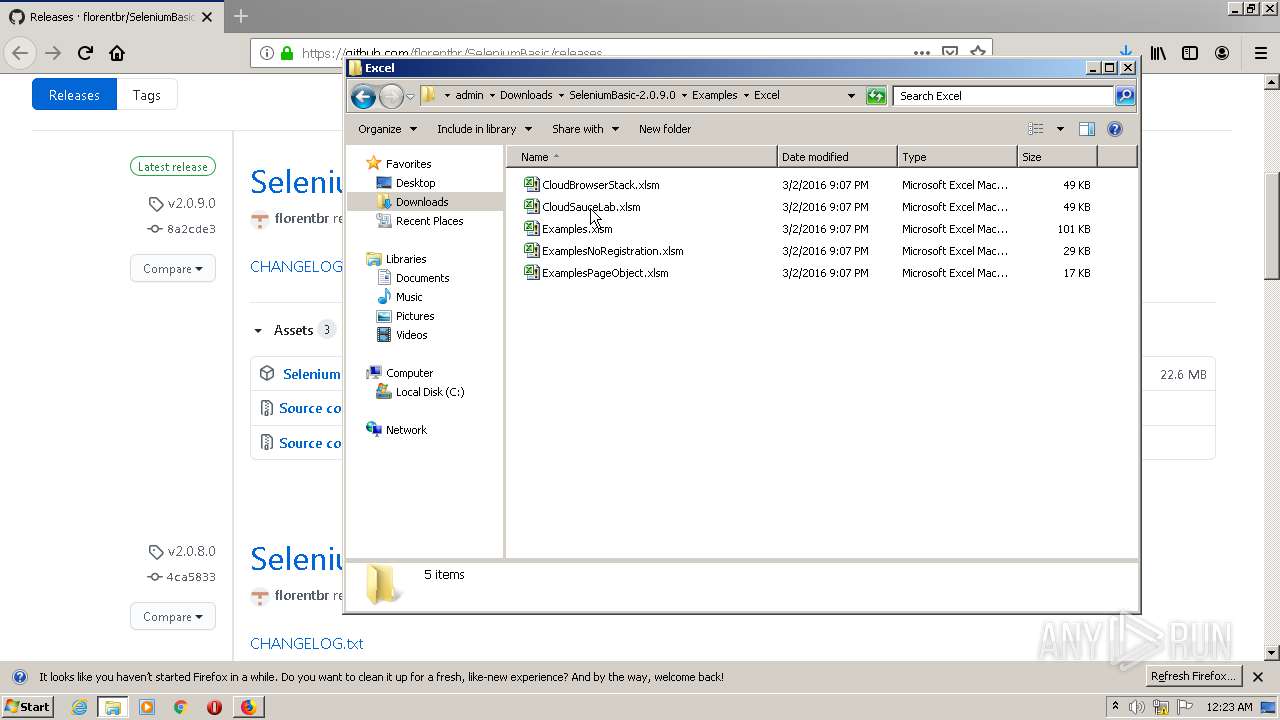Viewport: 1280px width, 720px height.
Task: Click the Search Excel input field
Action: click(x=1003, y=96)
